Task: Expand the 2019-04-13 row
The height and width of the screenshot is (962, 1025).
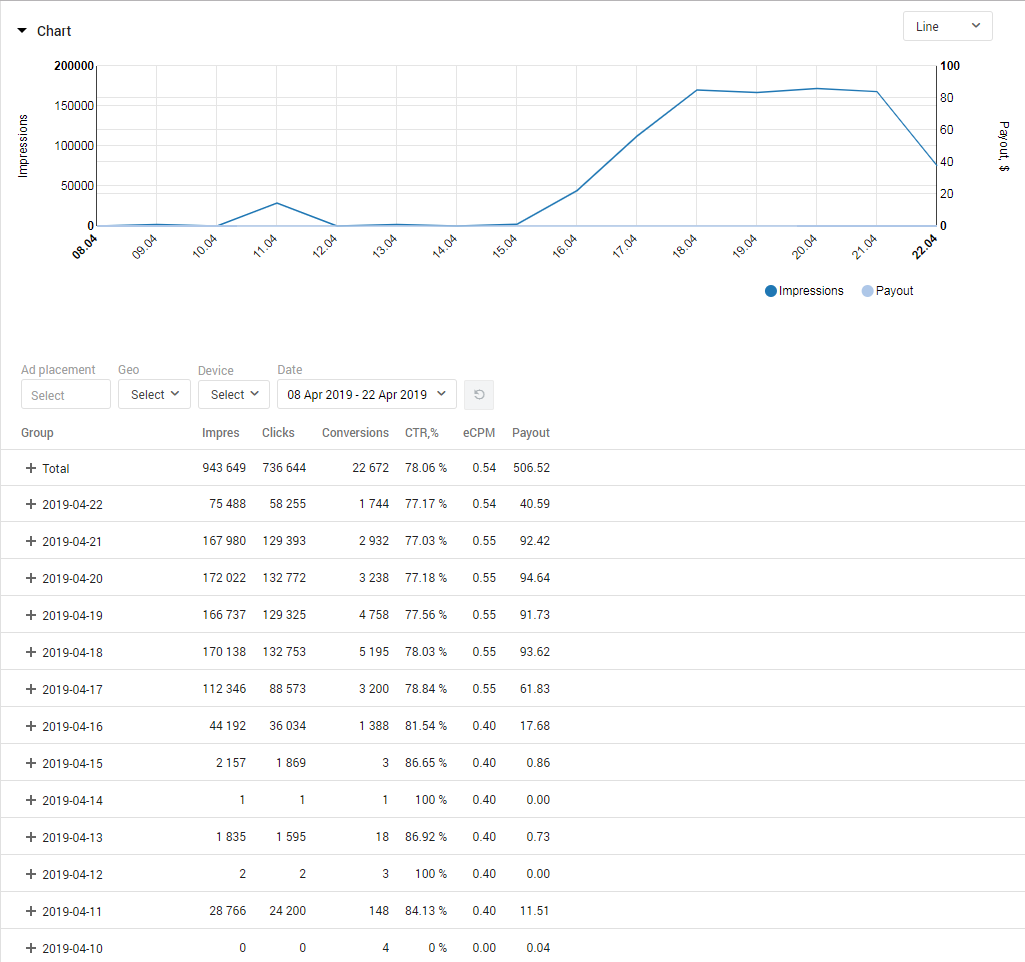Action: pyautogui.click(x=31, y=837)
